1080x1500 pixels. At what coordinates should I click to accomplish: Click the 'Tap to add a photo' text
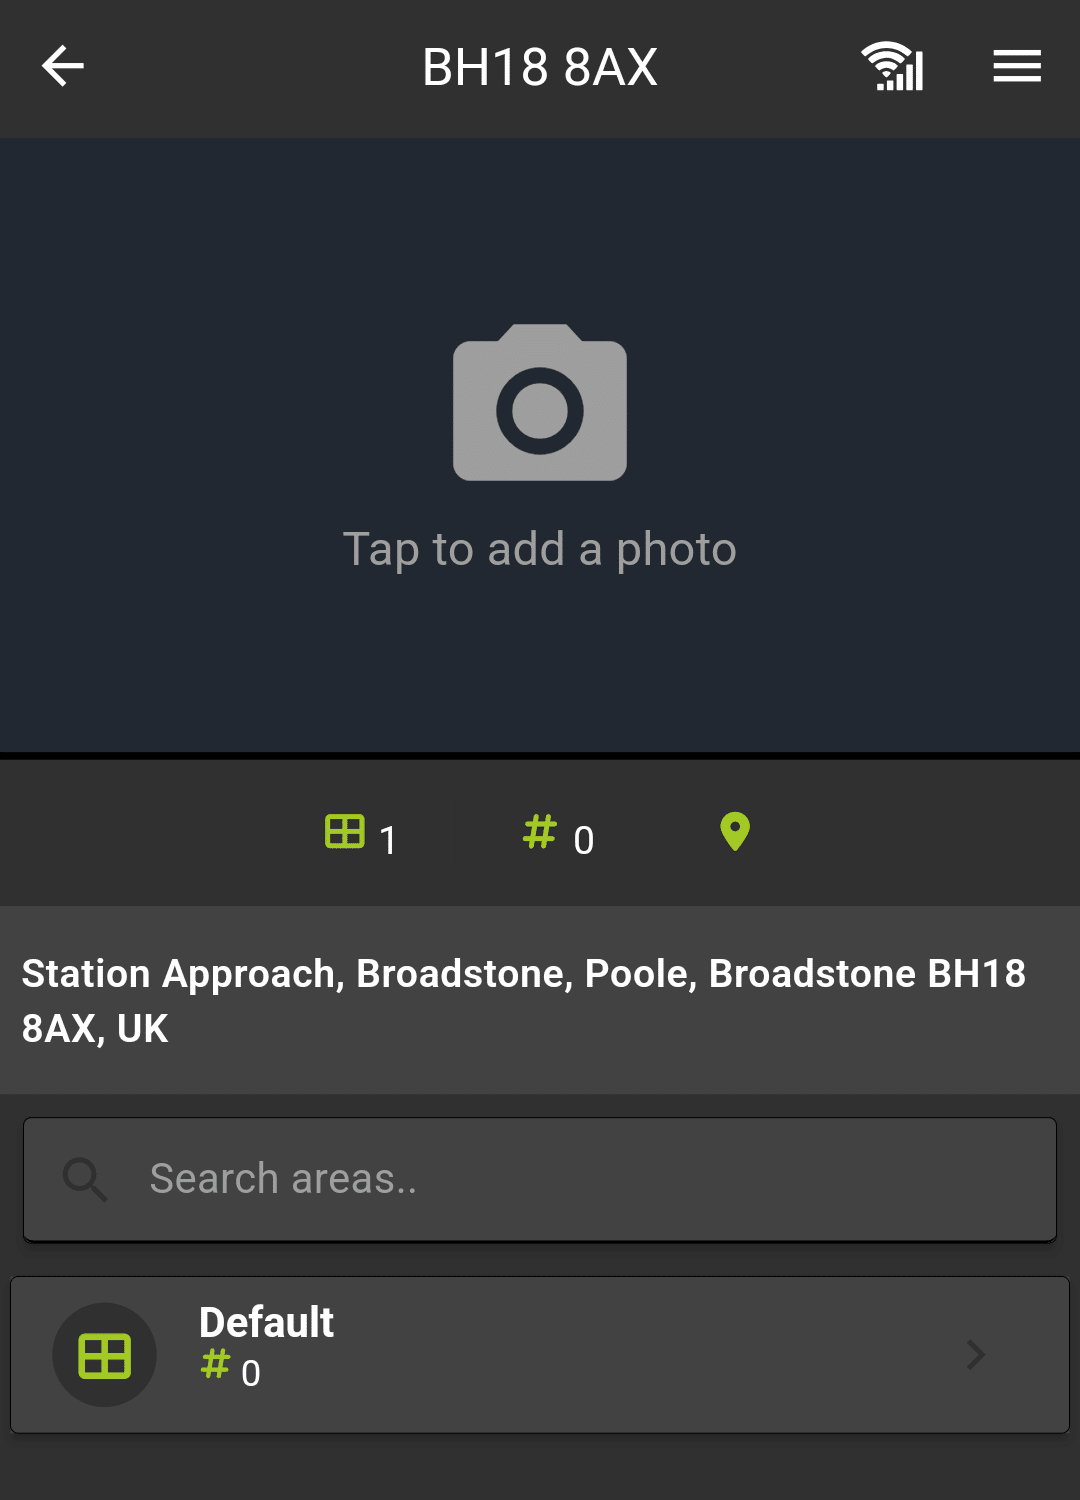pos(540,549)
